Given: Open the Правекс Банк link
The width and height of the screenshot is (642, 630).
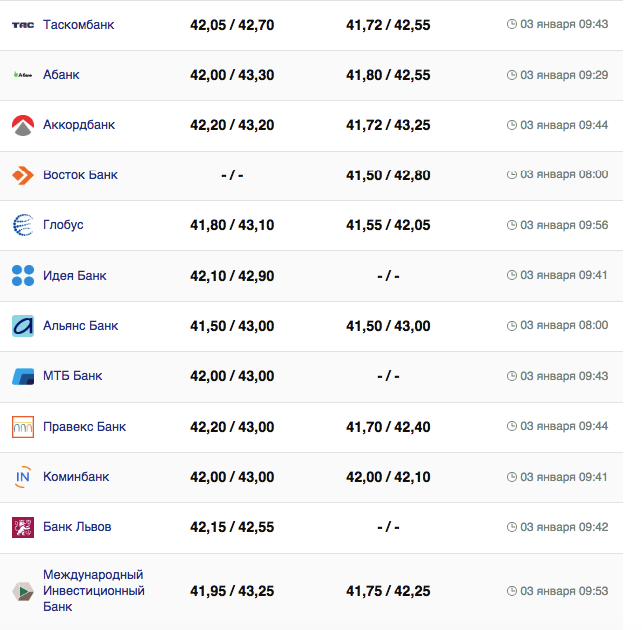Looking at the screenshot, I should [x=84, y=427].
